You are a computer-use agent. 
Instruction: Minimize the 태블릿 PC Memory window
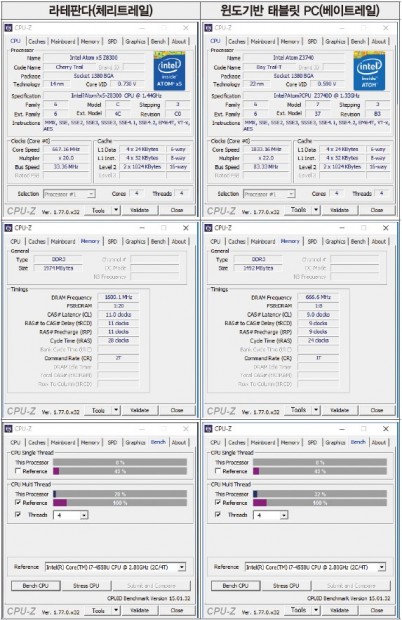point(342,228)
